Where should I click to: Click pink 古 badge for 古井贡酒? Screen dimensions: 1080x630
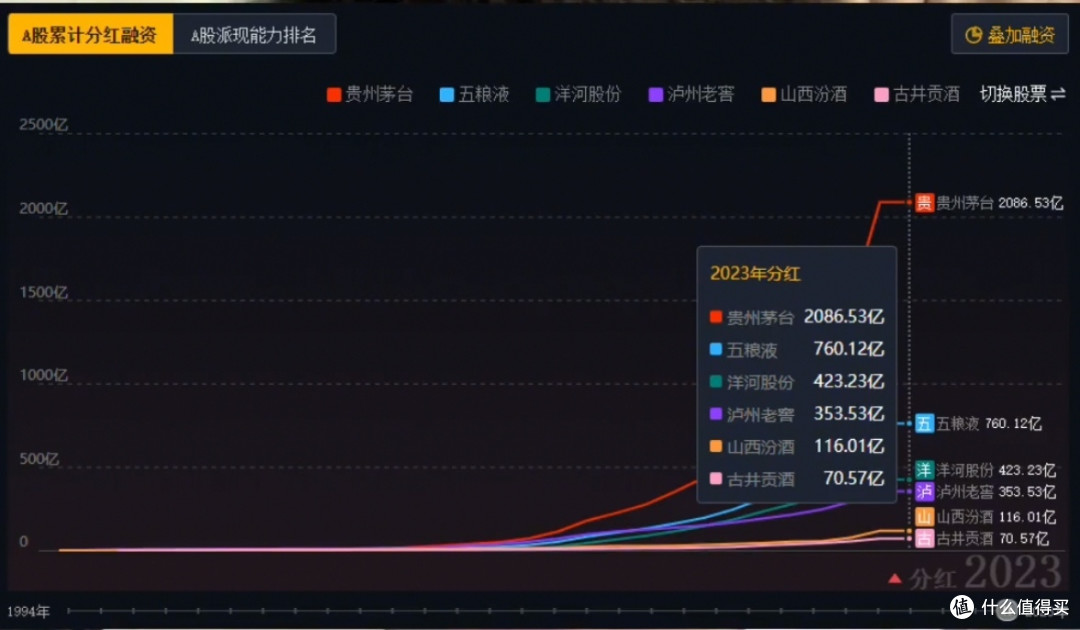tap(924, 538)
